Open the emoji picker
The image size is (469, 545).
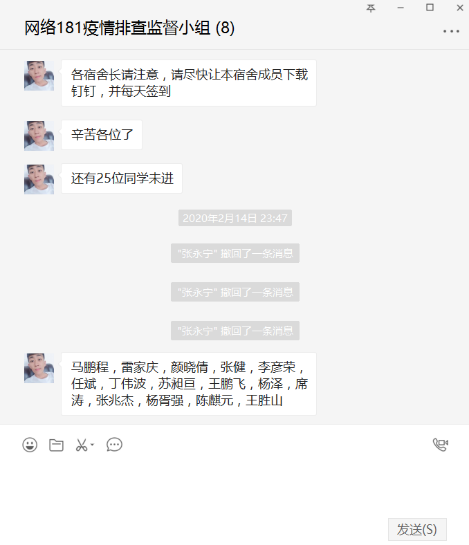click(x=30, y=445)
